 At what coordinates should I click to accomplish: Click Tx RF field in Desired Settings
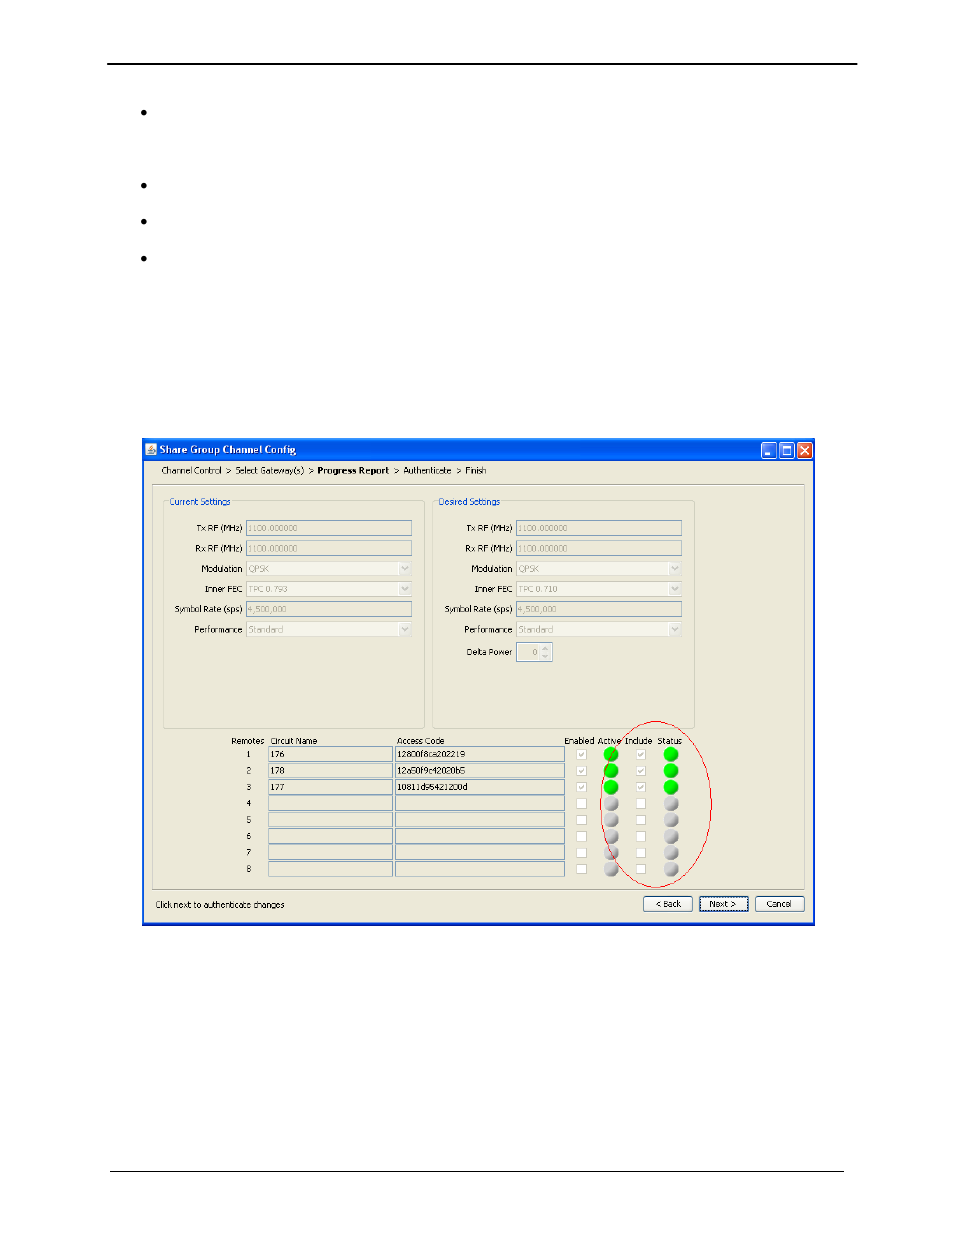[x=599, y=528]
